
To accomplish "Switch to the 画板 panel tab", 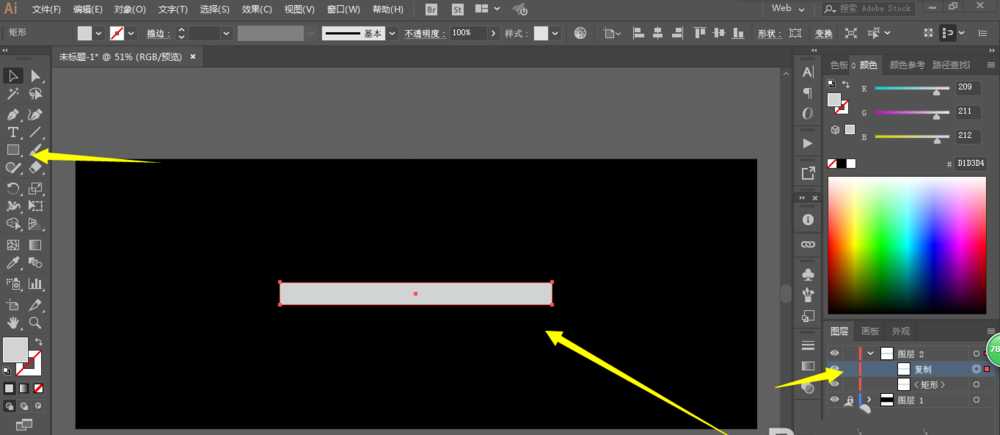I will click(870, 331).
